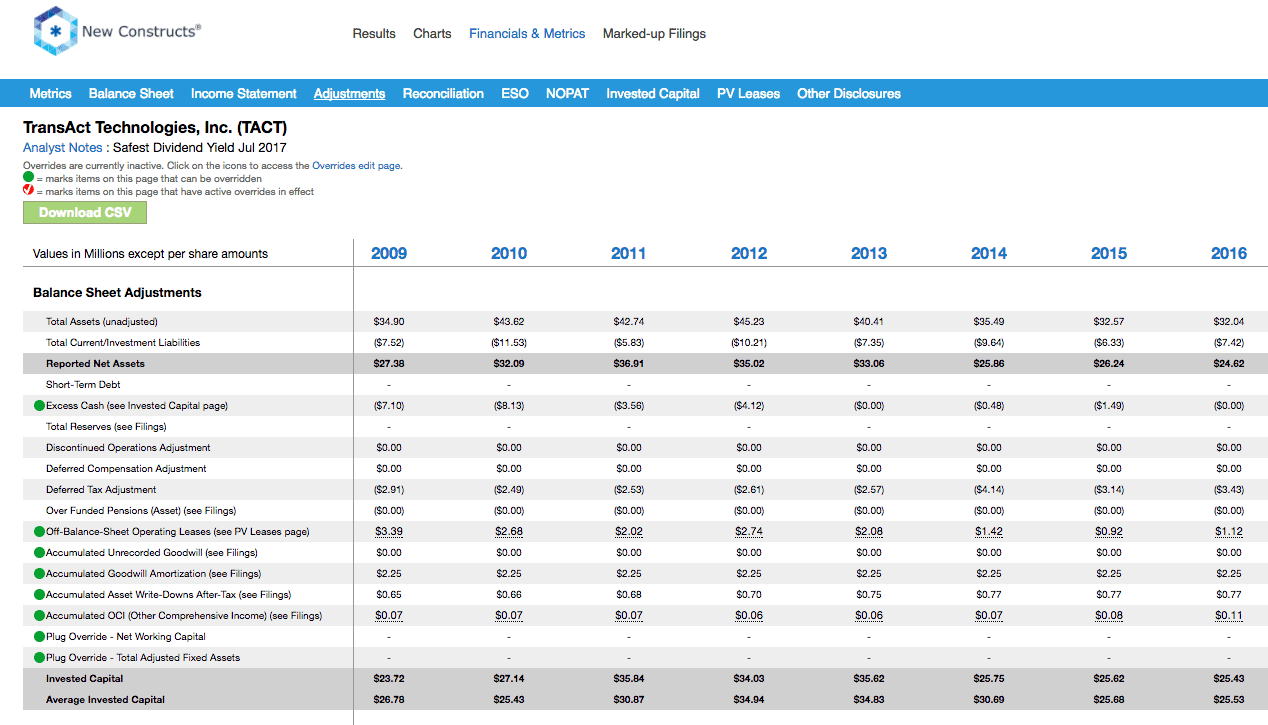This screenshot has height=725, width=1268.
Task: Open the 2012 operating leases value $2.74
Action: tap(749, 532)
